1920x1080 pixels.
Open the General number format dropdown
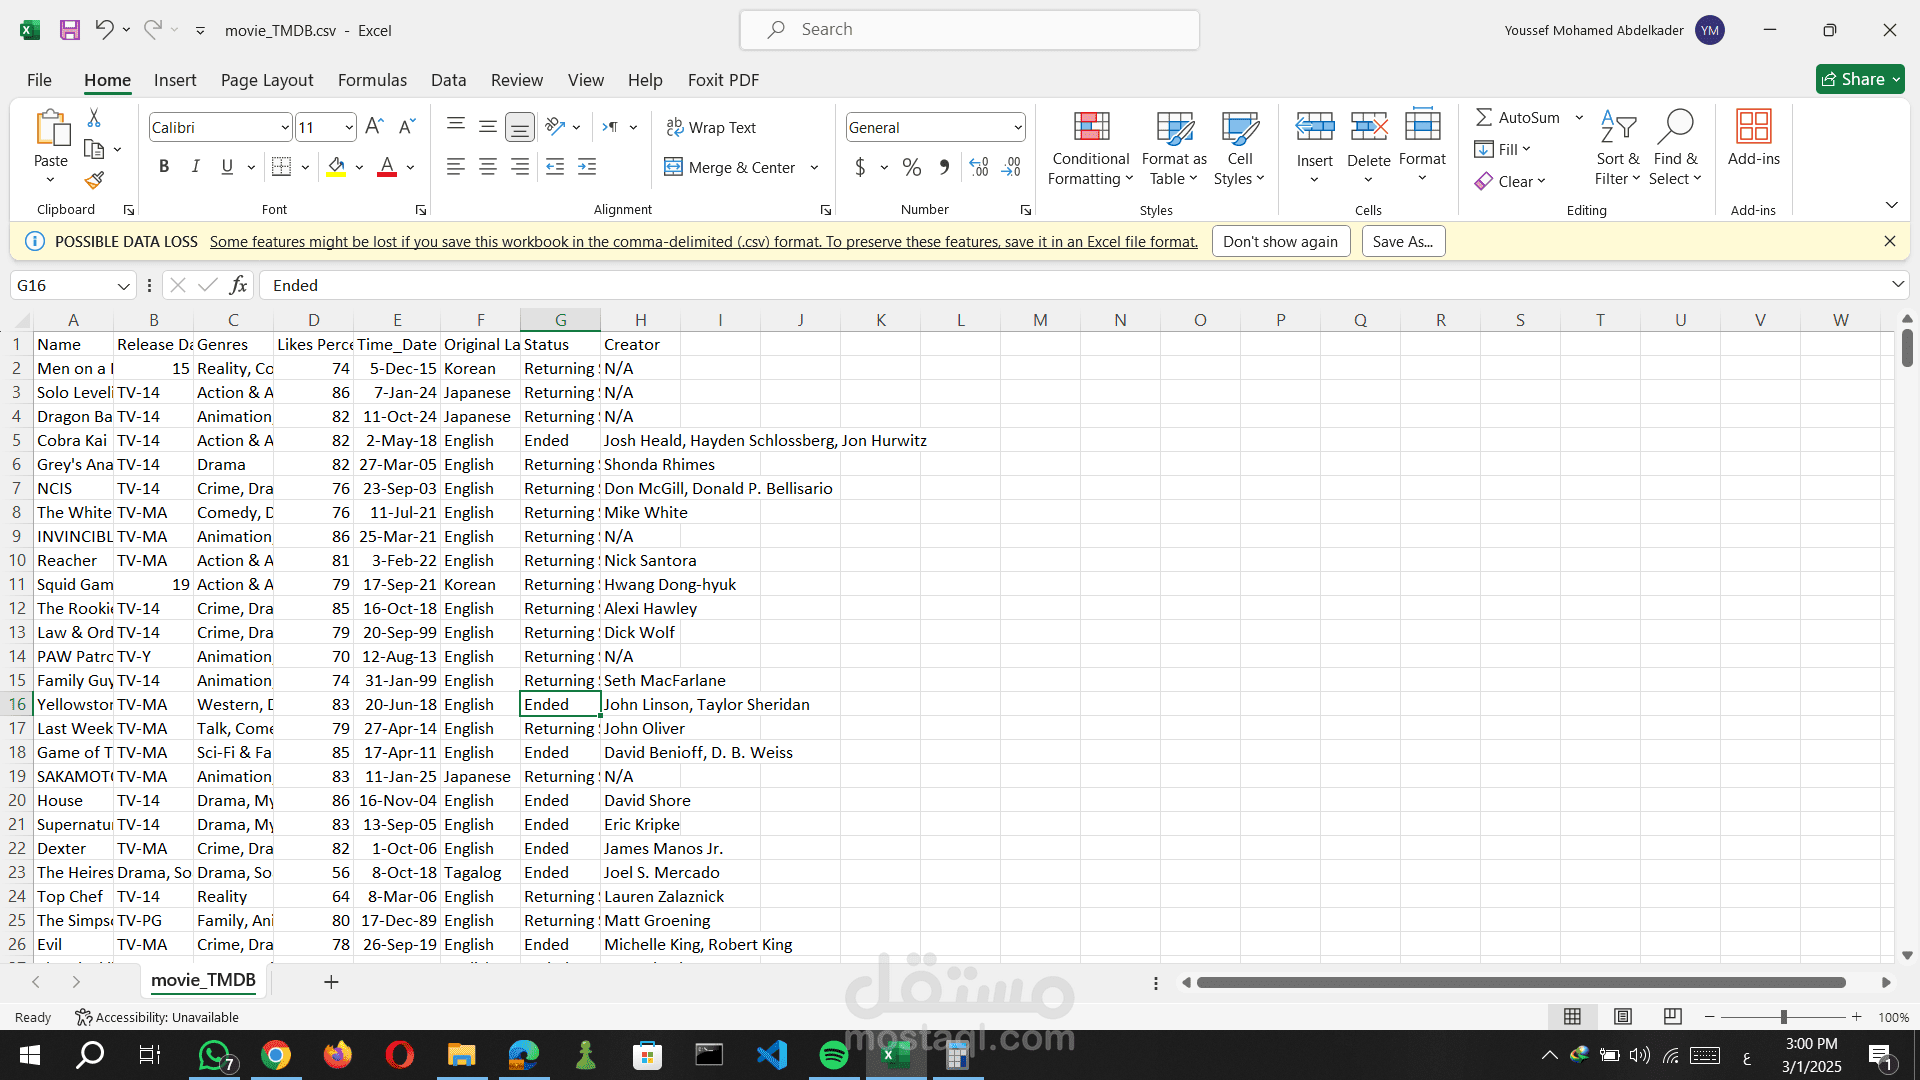[1017, 128]
